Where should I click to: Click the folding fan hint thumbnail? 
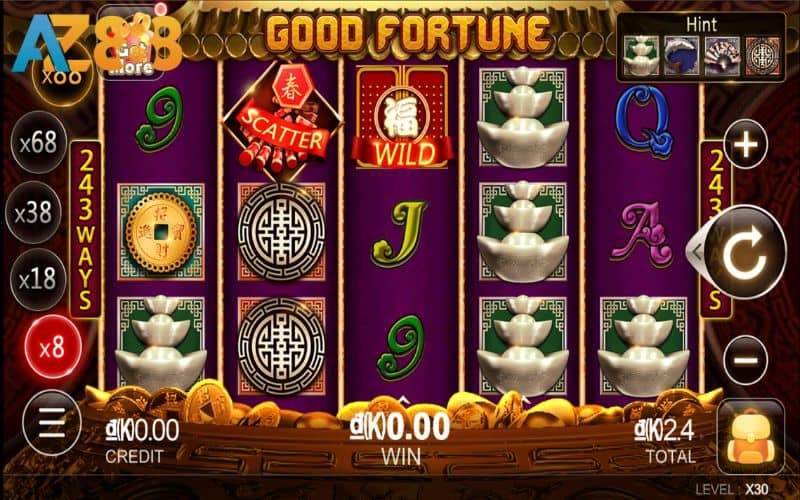pyautogui.click(x=722, y=57)
